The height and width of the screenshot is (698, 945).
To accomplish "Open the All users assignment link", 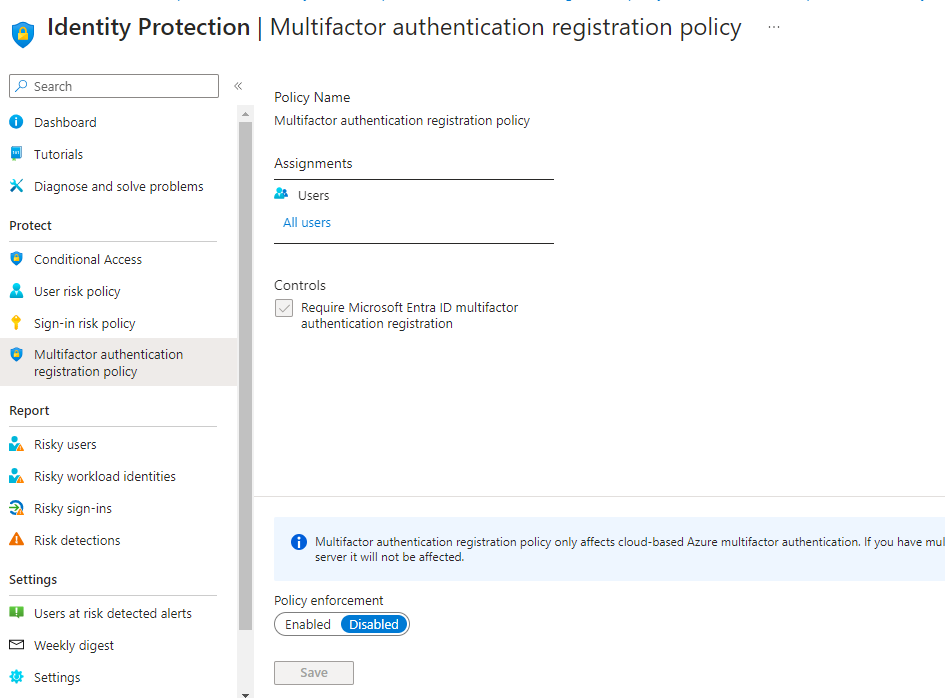I will click(x=307, y=222).
